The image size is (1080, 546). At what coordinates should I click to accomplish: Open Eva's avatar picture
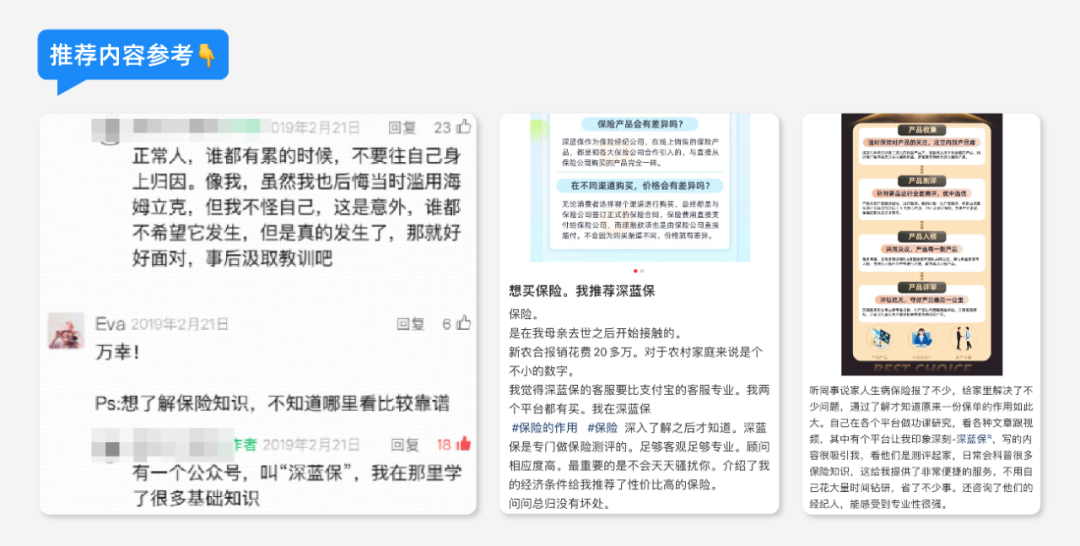[x=66, y=330]
